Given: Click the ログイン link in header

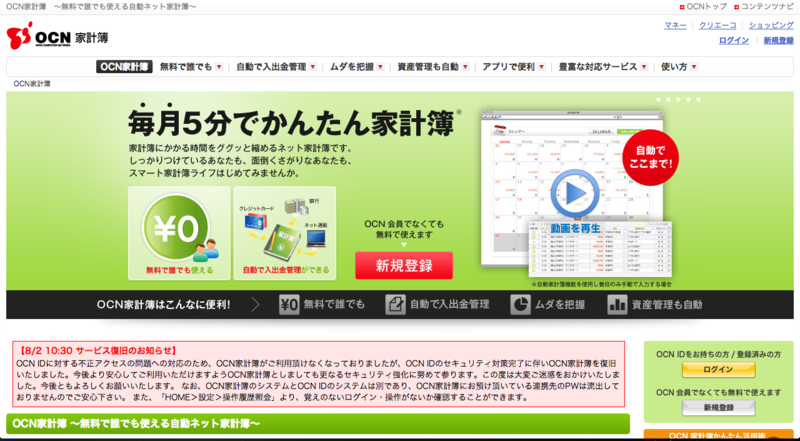Looking at the screenshot, I should click(734, 40).
